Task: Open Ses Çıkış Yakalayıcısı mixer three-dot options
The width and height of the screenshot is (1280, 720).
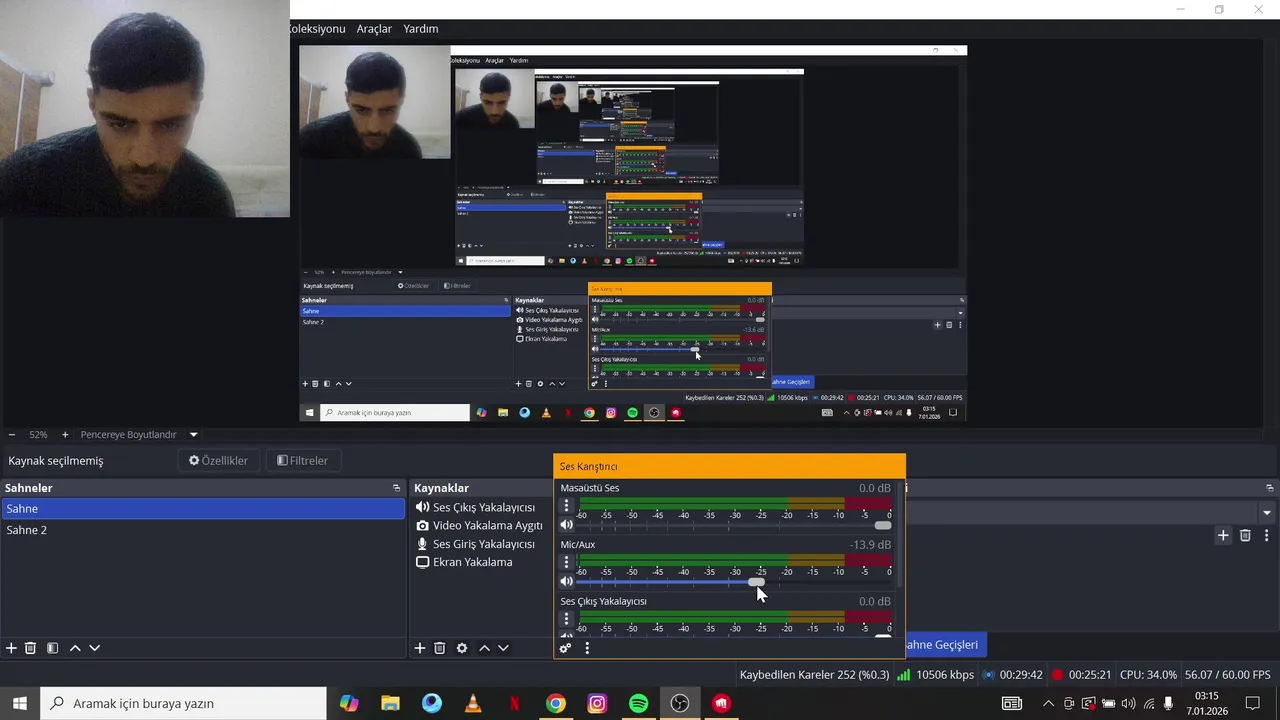Action: [566, 619]
